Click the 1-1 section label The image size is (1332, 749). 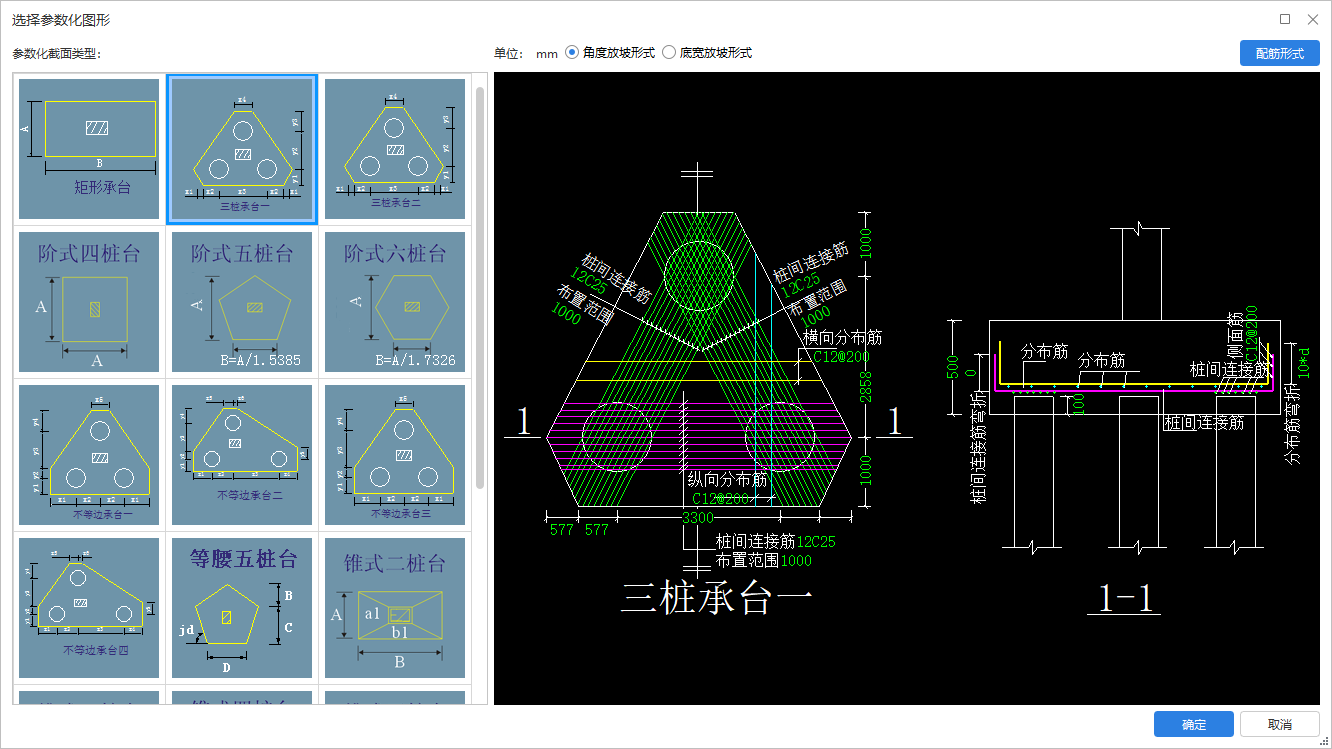(x=1125, y=598)
